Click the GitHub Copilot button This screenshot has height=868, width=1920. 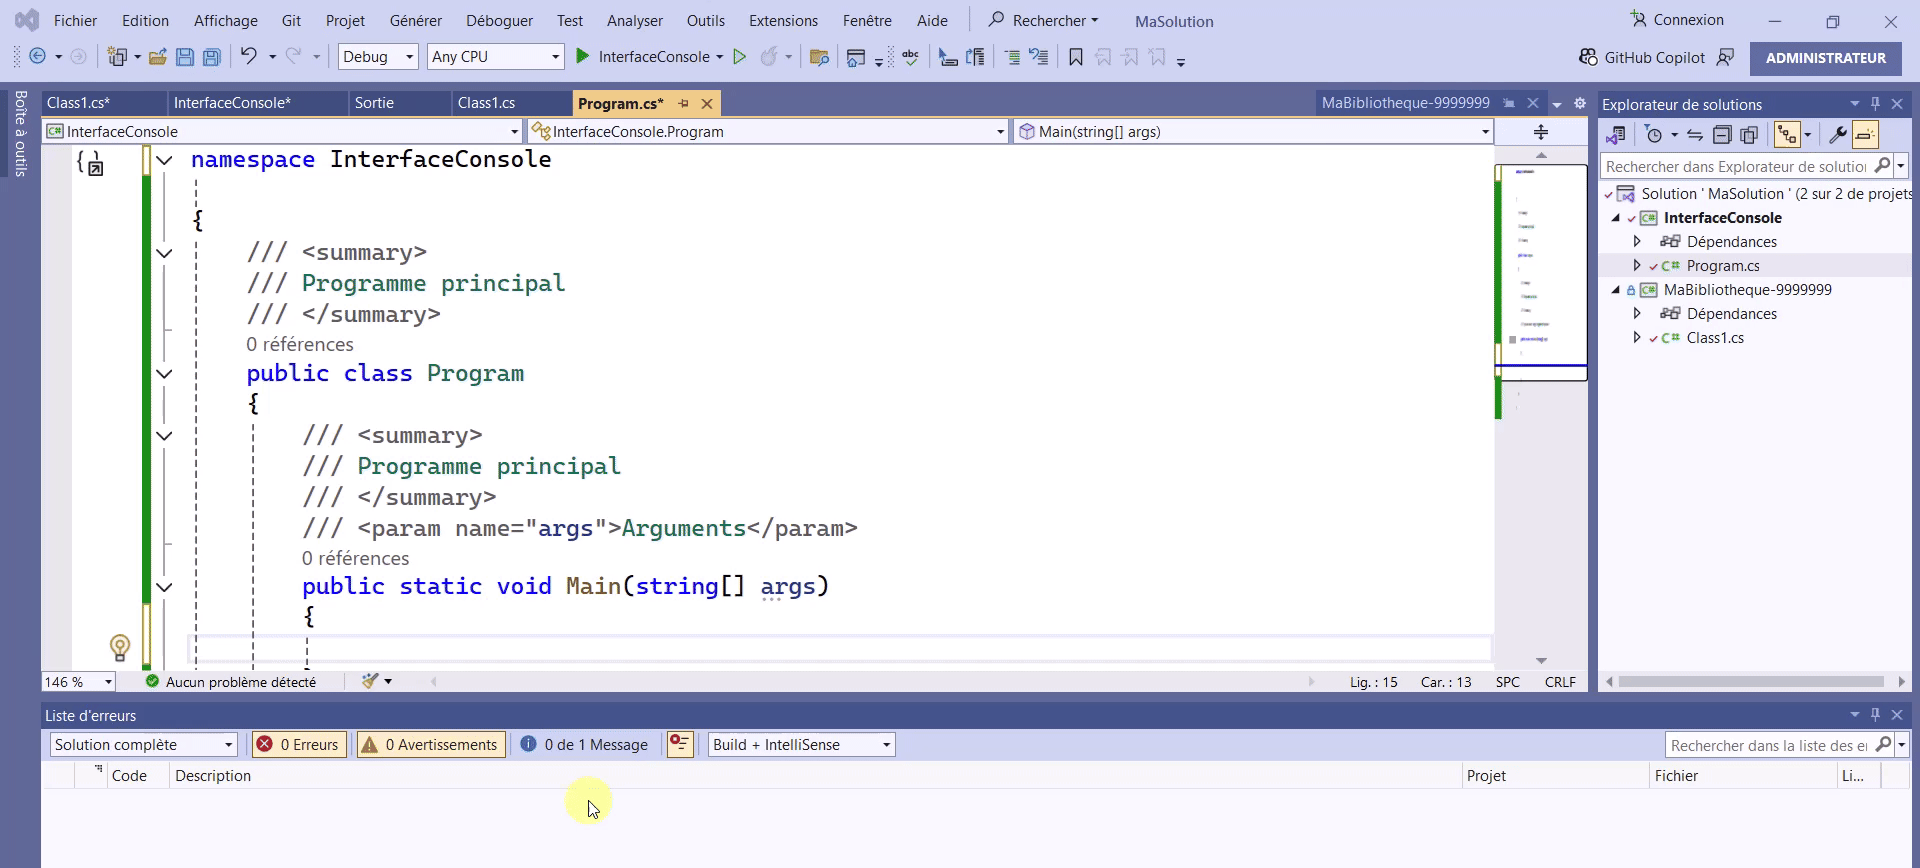pos(1642,58)
